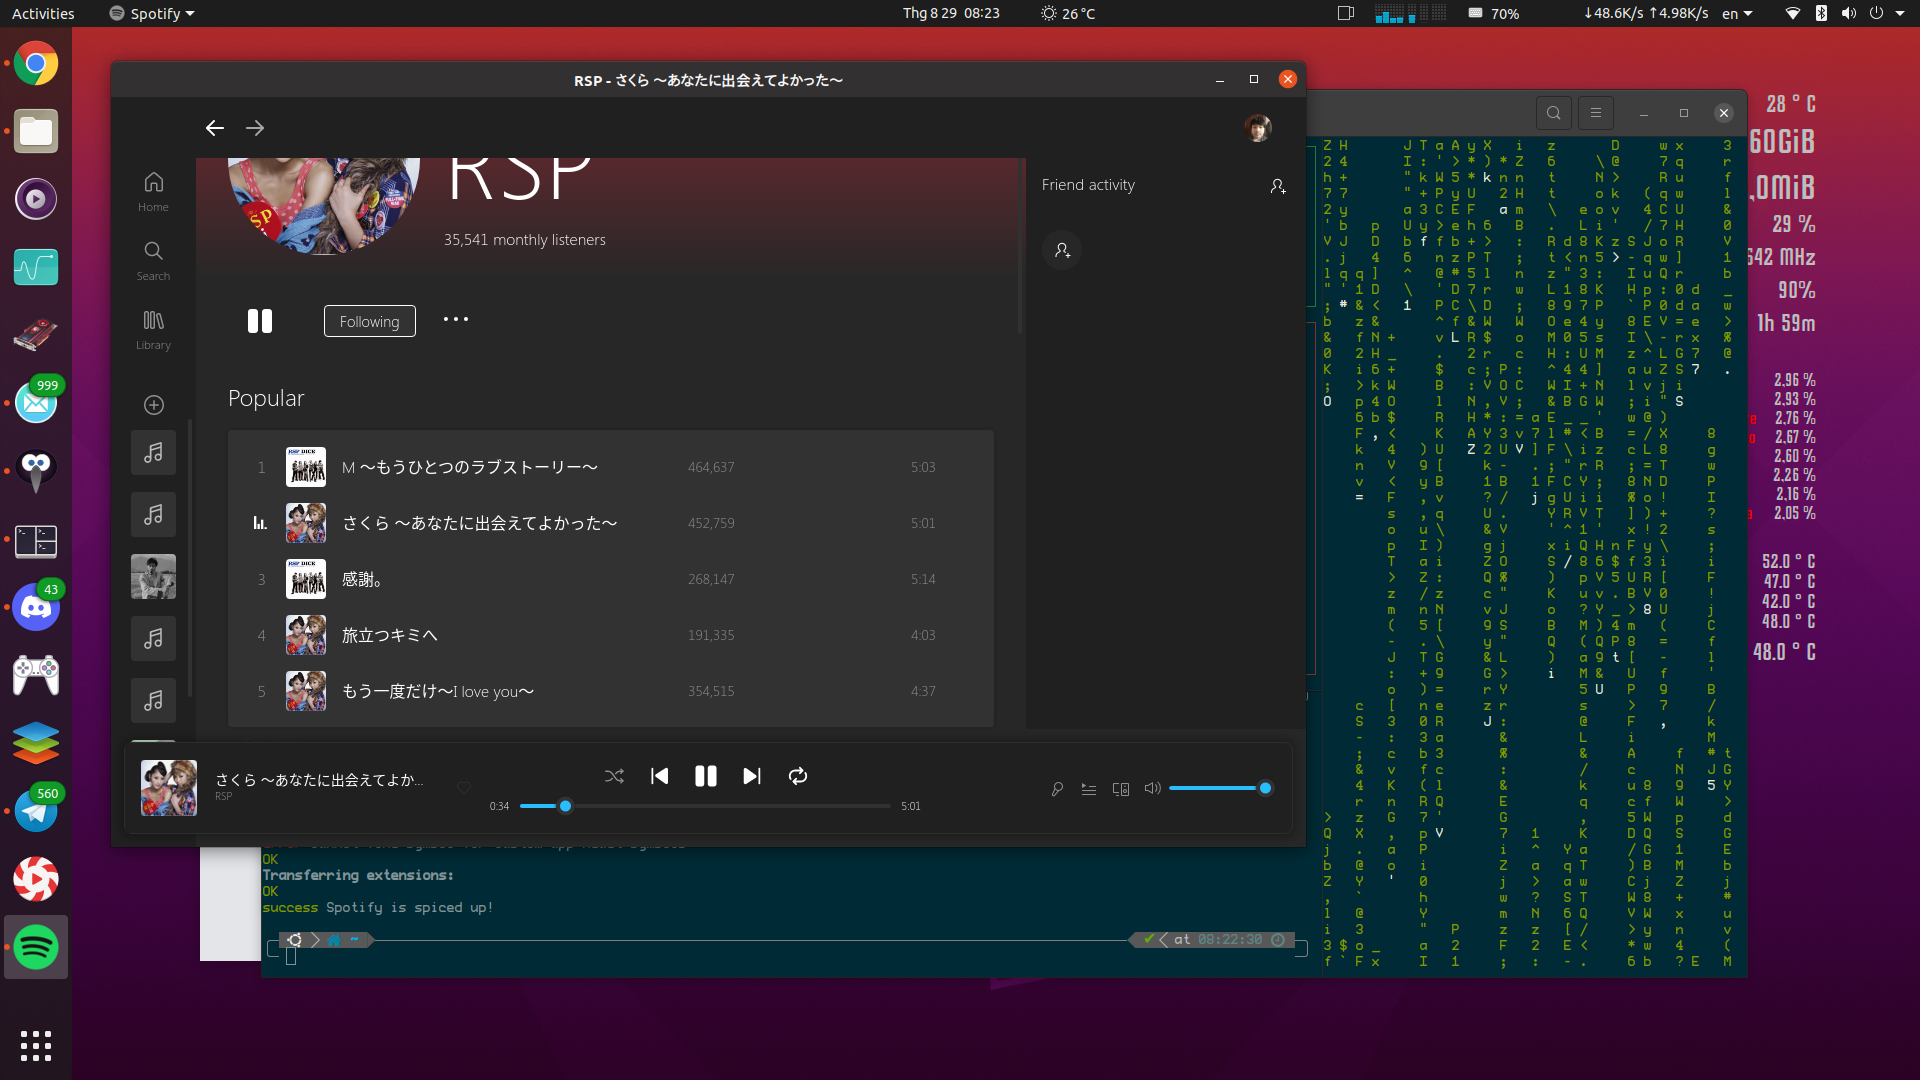This screenshot has height=1080, width=1920.
Task: Toggle repeat mode in the player bar
Action: 798,776
